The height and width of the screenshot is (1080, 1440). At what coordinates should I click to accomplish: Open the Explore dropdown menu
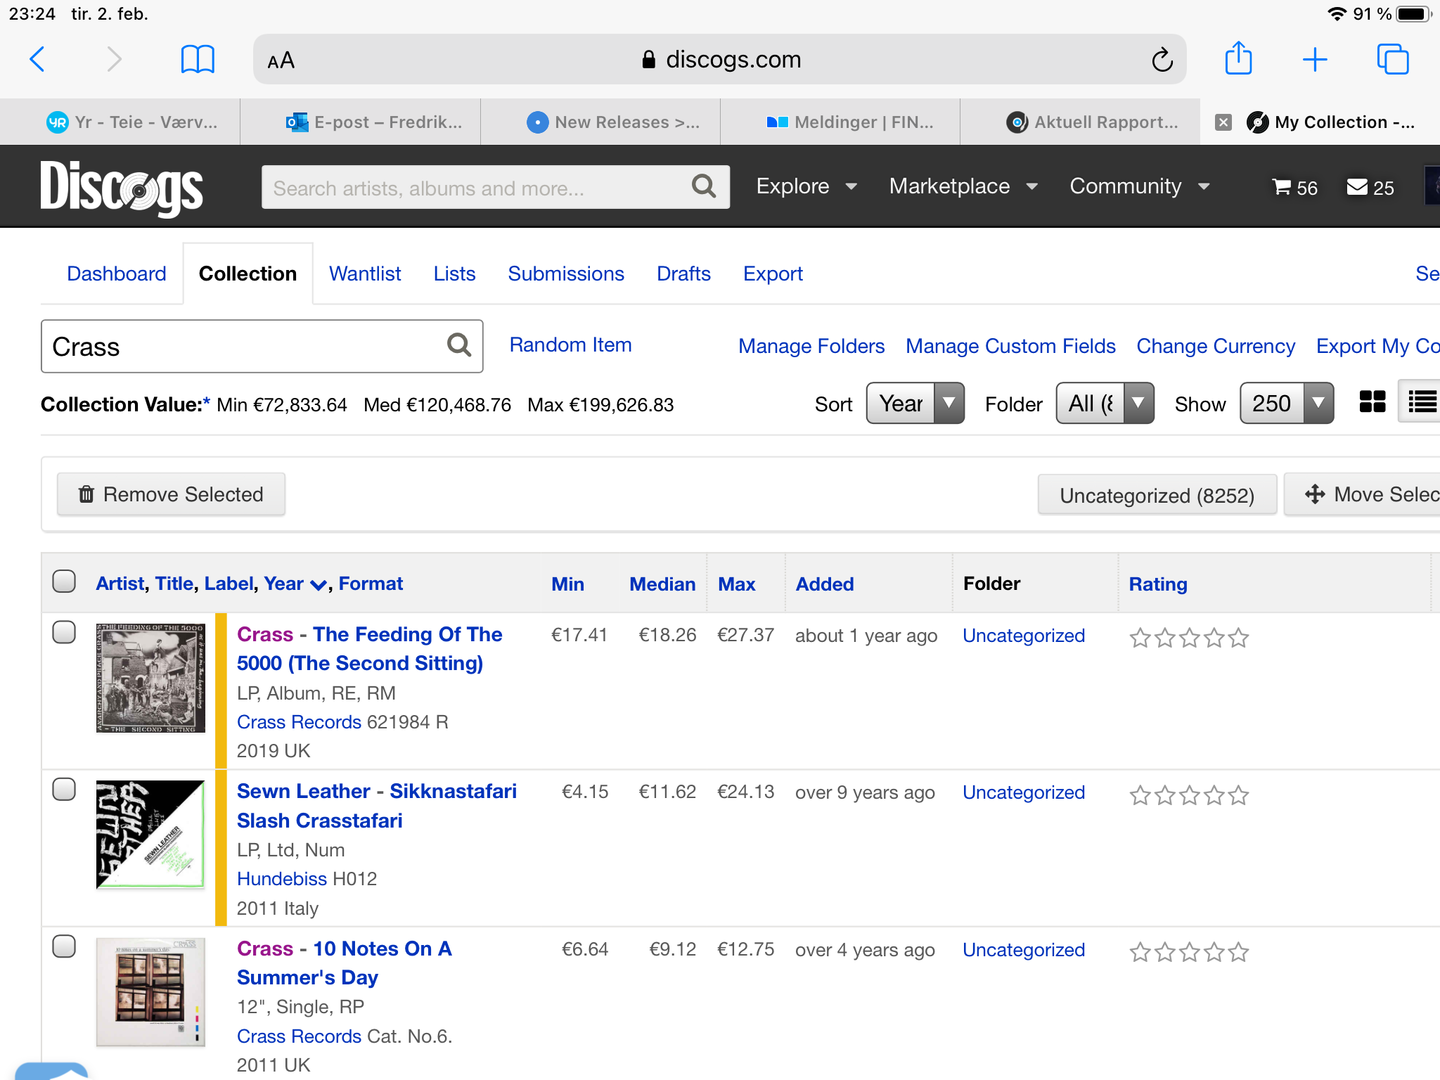806,187
